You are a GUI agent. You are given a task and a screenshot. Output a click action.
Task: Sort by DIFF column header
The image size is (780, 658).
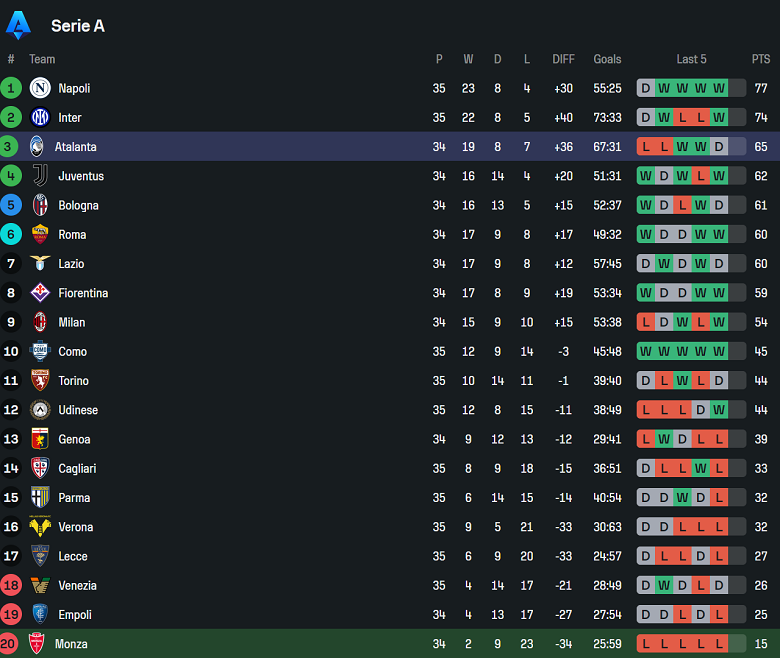click(563, 59)
